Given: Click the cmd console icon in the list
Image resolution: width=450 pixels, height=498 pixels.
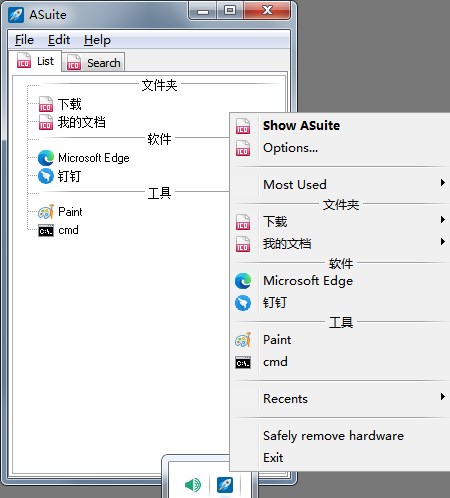Looking at the screenshot, I should click(x=46, y=231).
